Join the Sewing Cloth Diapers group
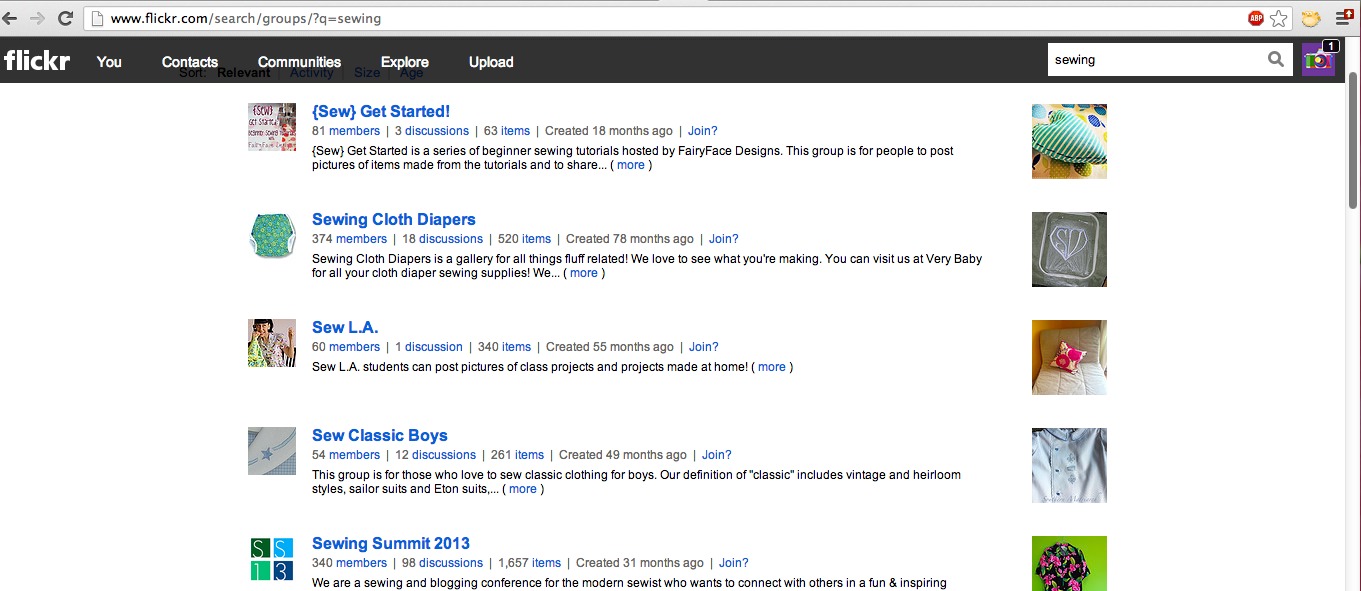Screen dimensions: 1361x591 pyautogui.click(x=724, y=239)
